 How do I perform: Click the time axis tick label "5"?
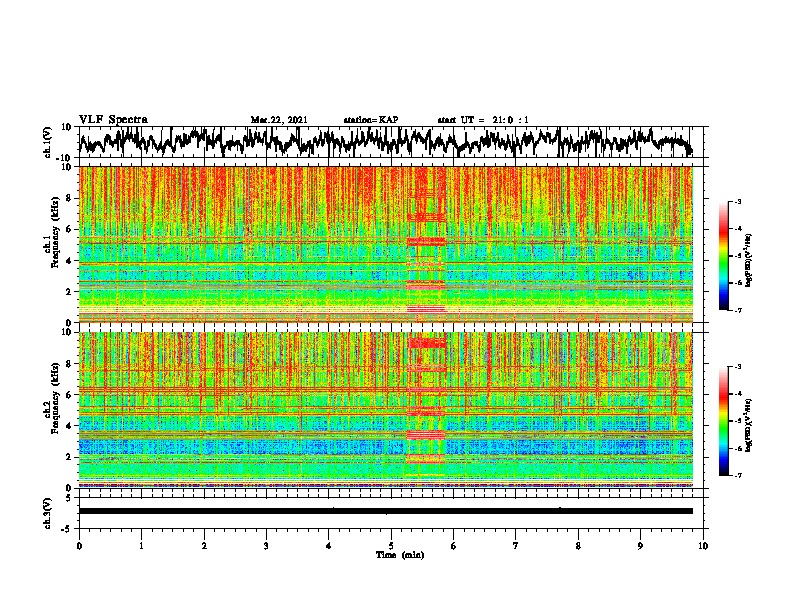pyautogui.click(x=391, y=546)
